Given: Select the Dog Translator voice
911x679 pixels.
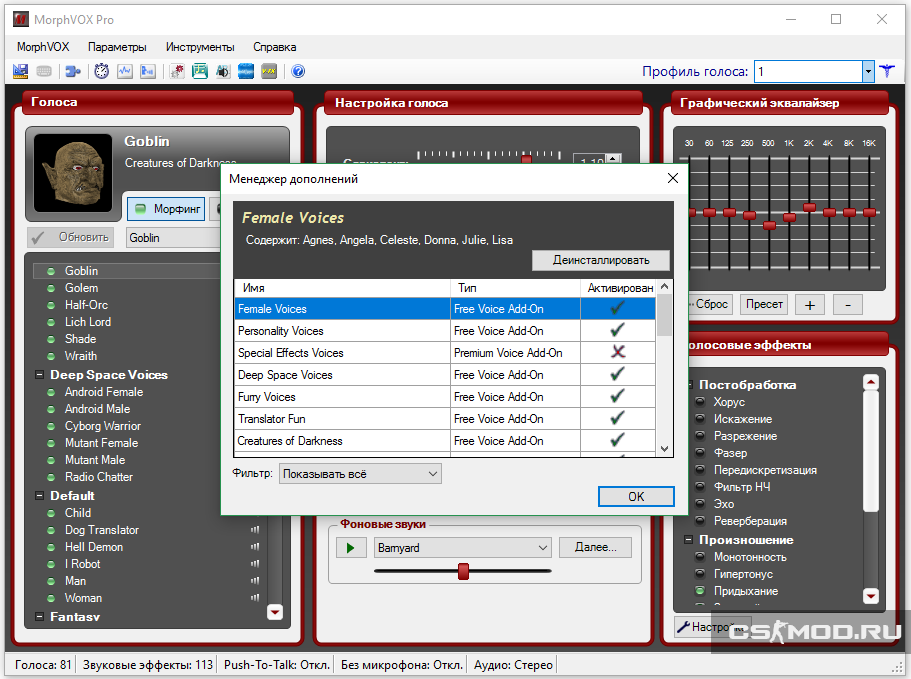Looking at the screenshot, I should [102, 530].
